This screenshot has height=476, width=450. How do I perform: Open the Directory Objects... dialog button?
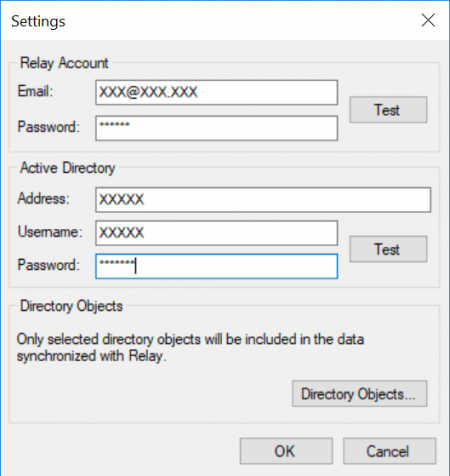[x=360, y=394]
